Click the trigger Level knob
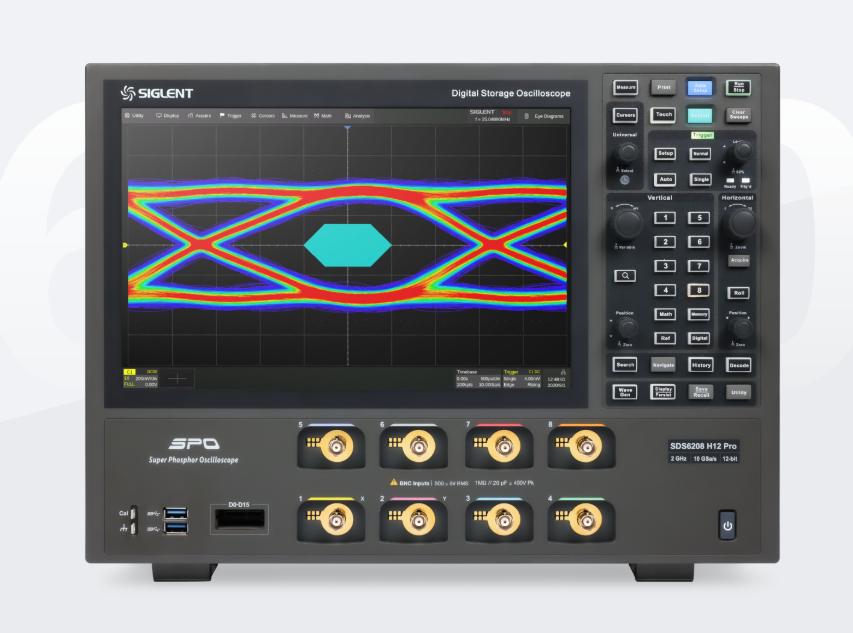 (740, 151)
